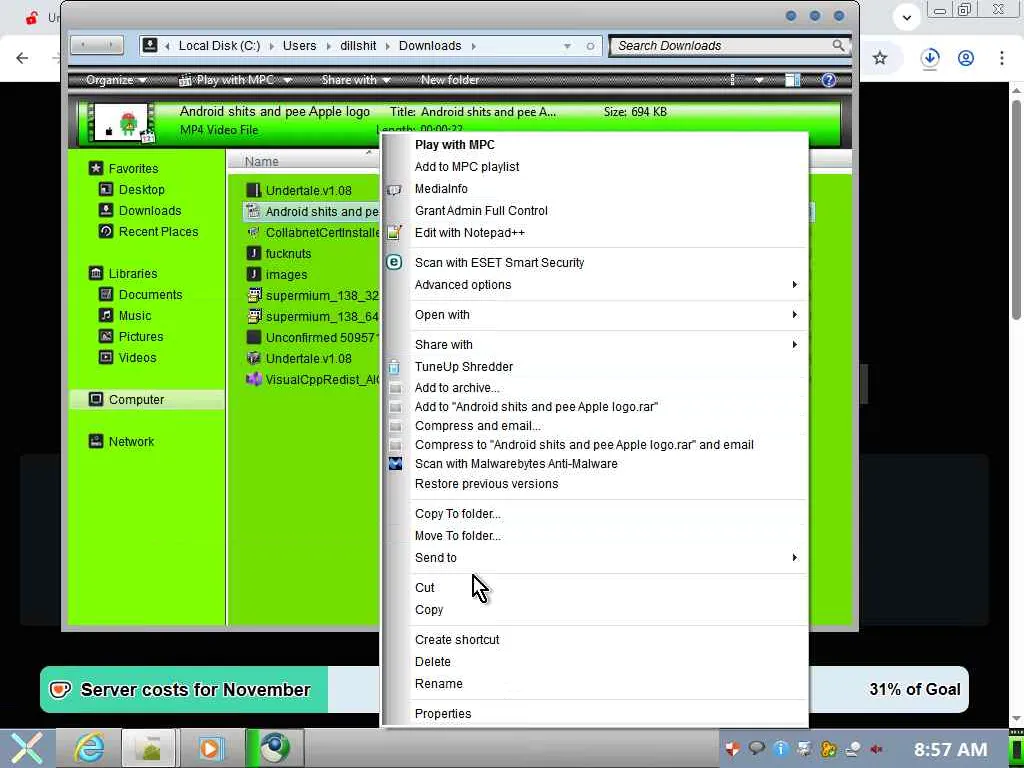Click the ESET icon in context menu

[394, 263]
